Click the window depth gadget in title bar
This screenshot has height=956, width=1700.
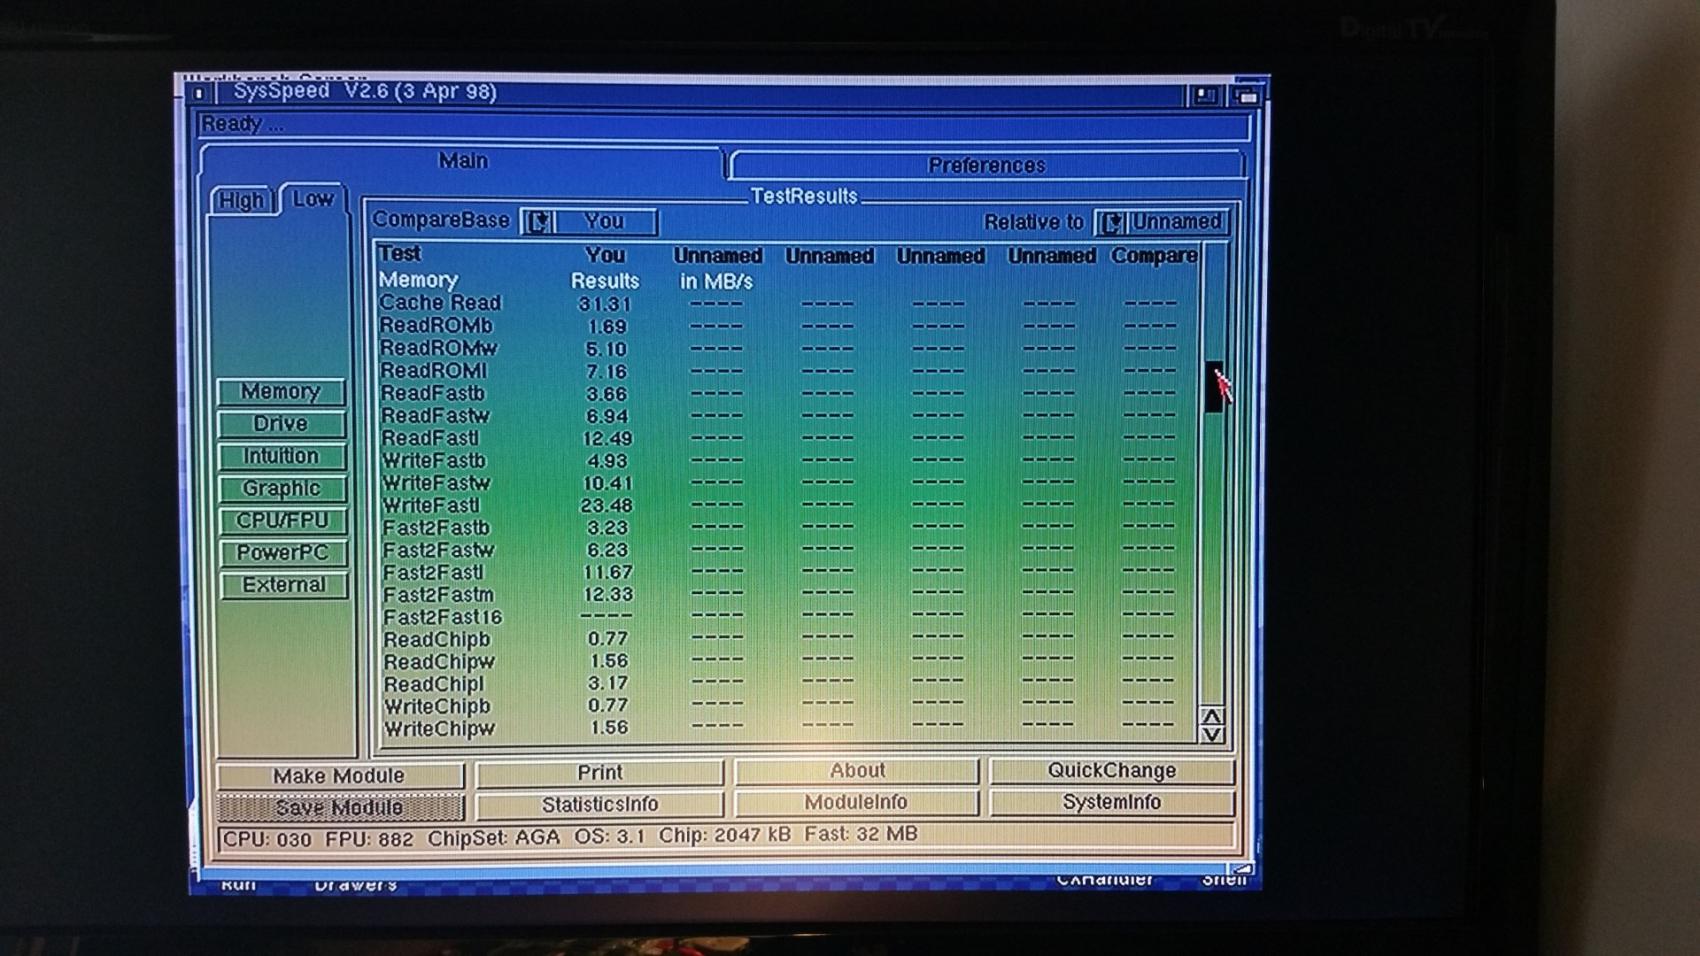point(1246,96)
